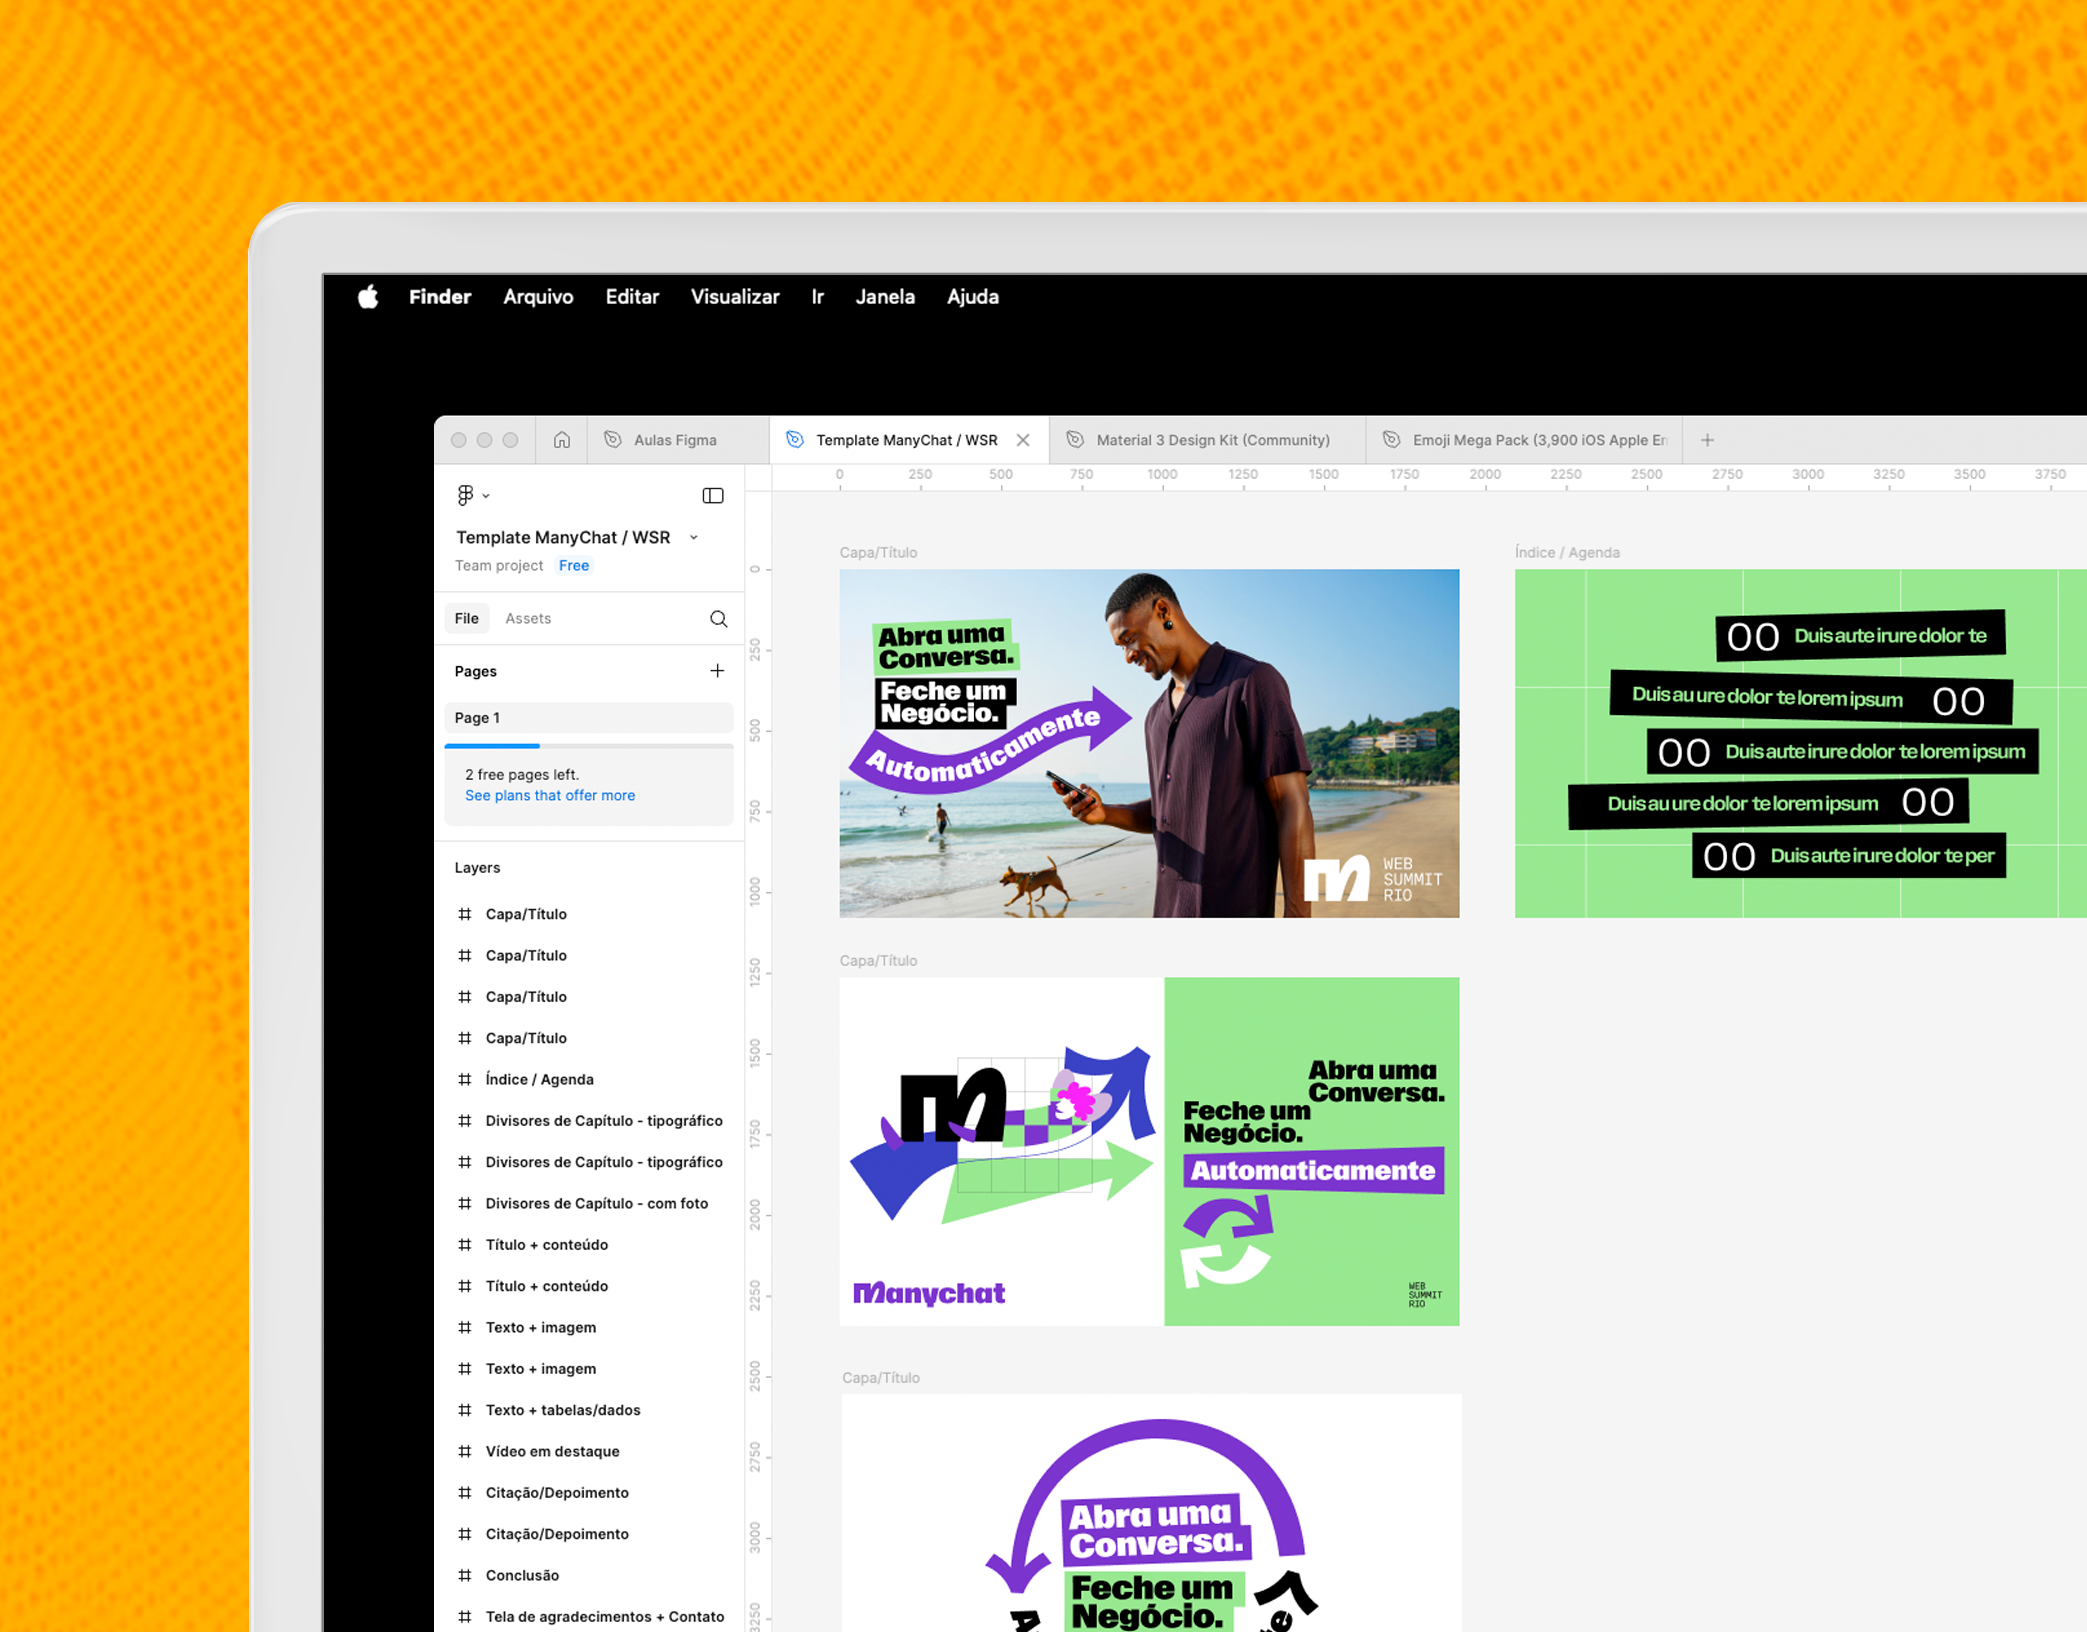Select the green Índice / Agenda frame
Viewport: 2087px width, 1632px height.
[x=1800, y=743]
